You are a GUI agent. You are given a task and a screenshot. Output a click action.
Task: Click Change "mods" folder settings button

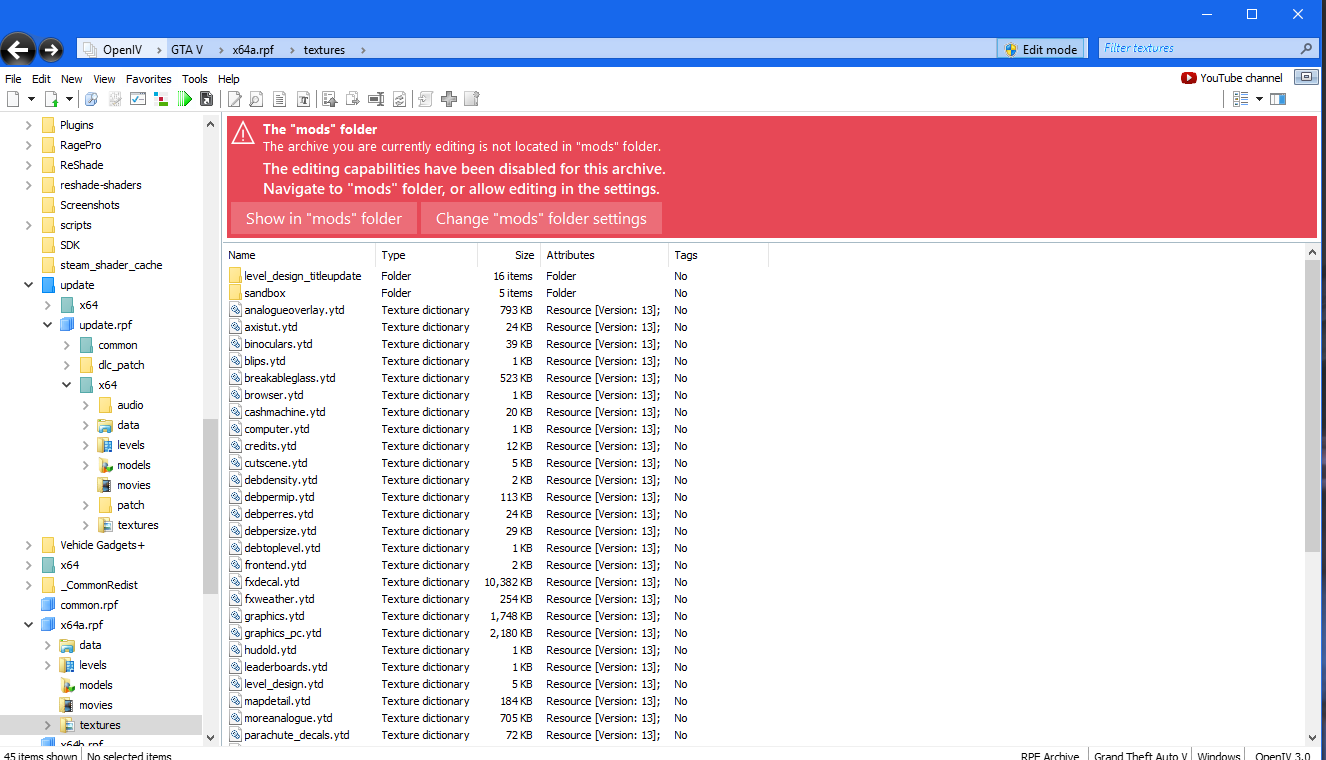click(541, 219)
